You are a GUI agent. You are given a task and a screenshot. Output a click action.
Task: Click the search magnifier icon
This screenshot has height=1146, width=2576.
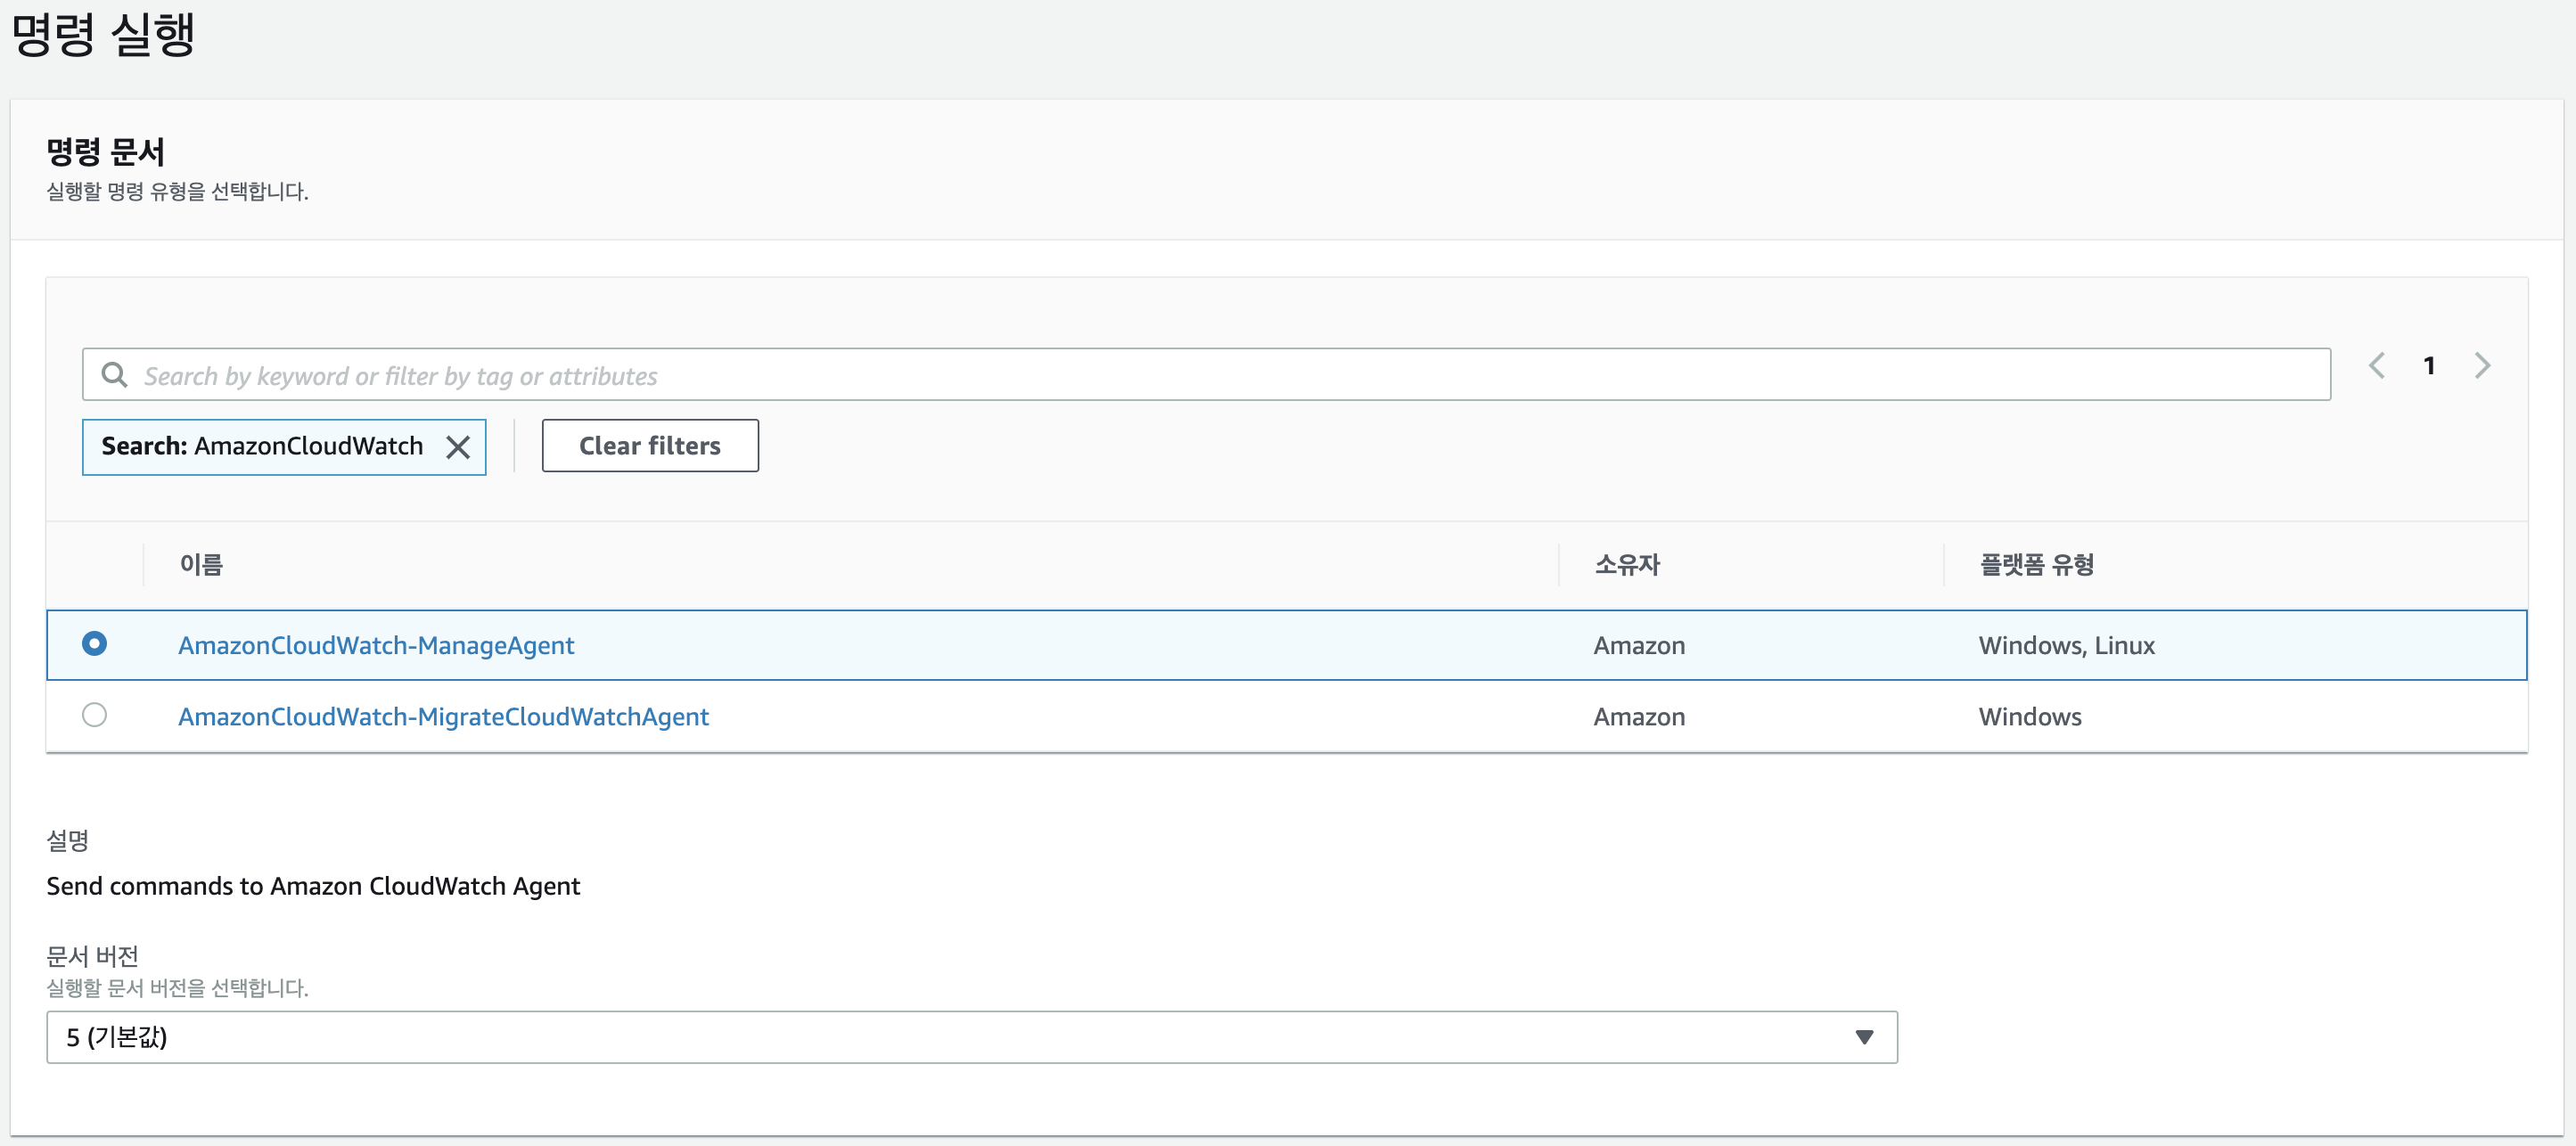click(115, 375)
